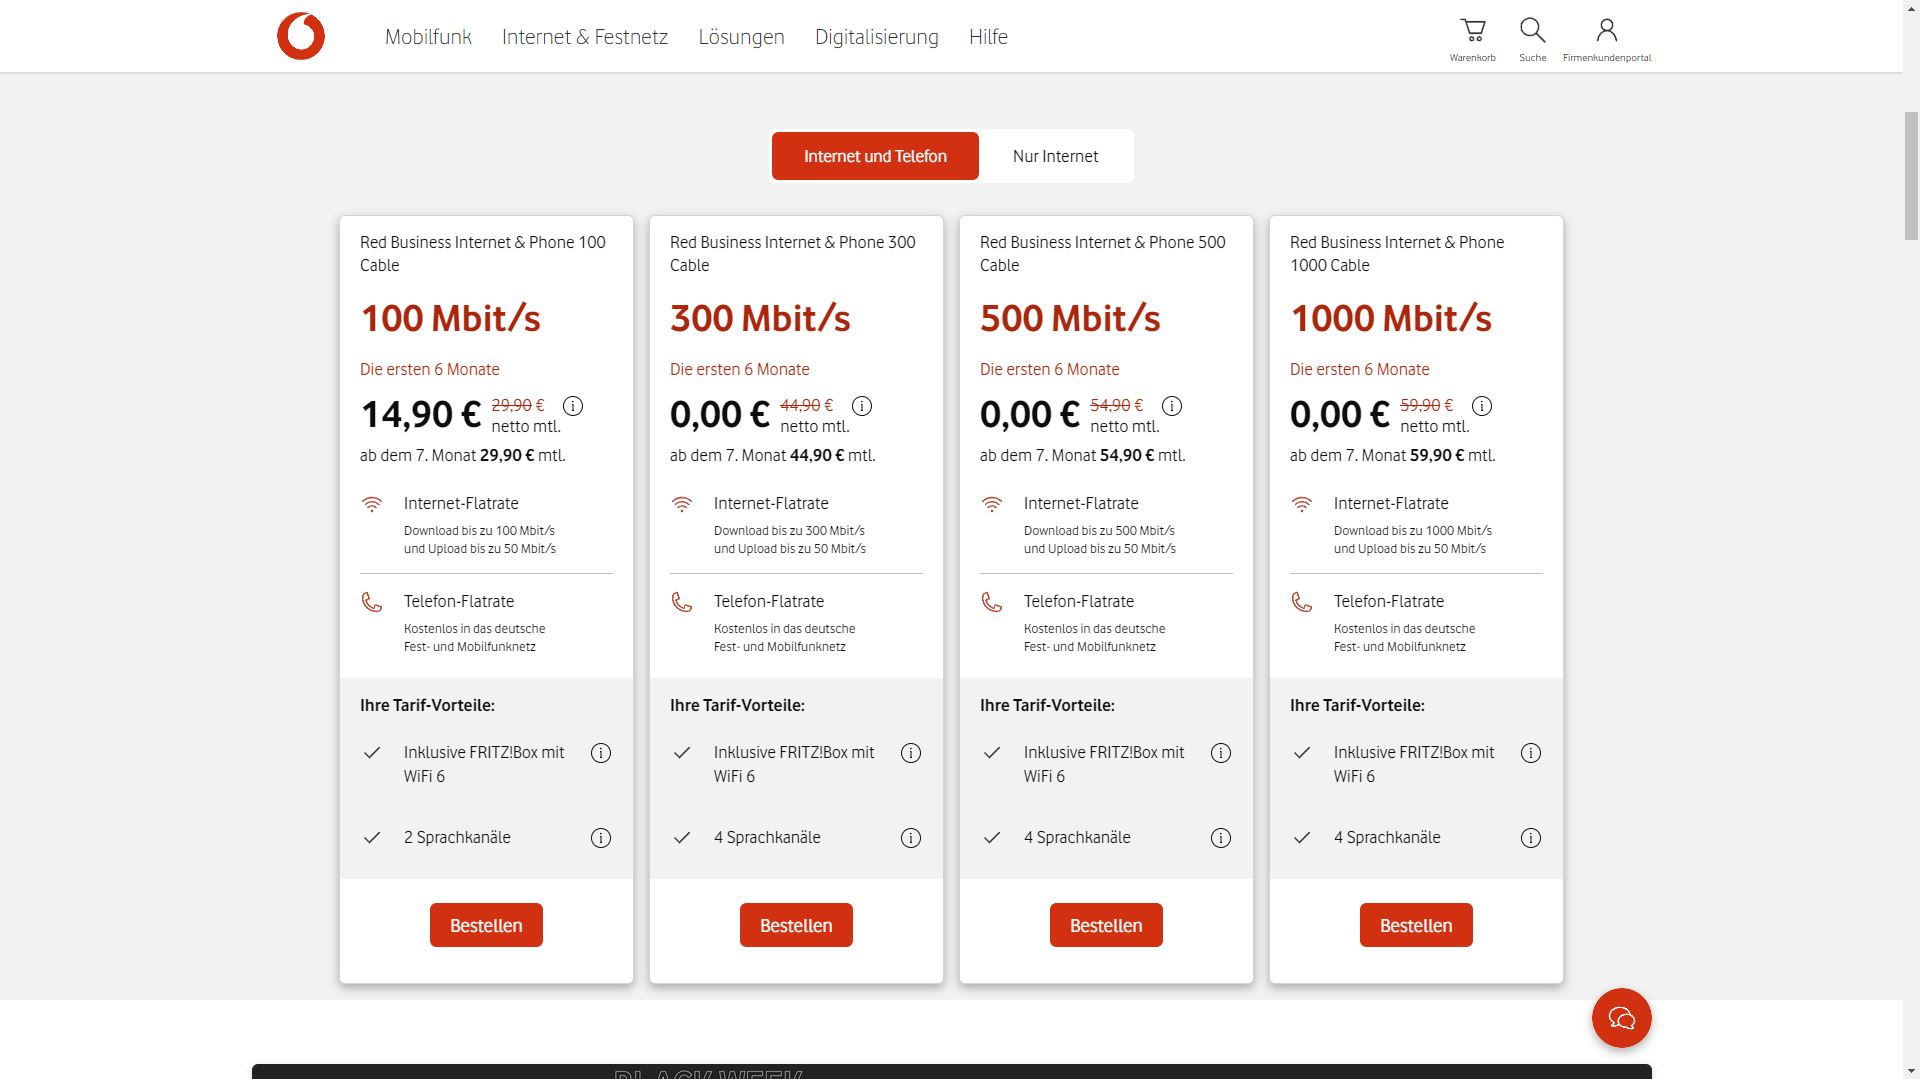Click the 'ab dem 7. Monat 29,90 €' text
The height and width of the screenshot is (1079, 1920).
(x=447, y=455)
